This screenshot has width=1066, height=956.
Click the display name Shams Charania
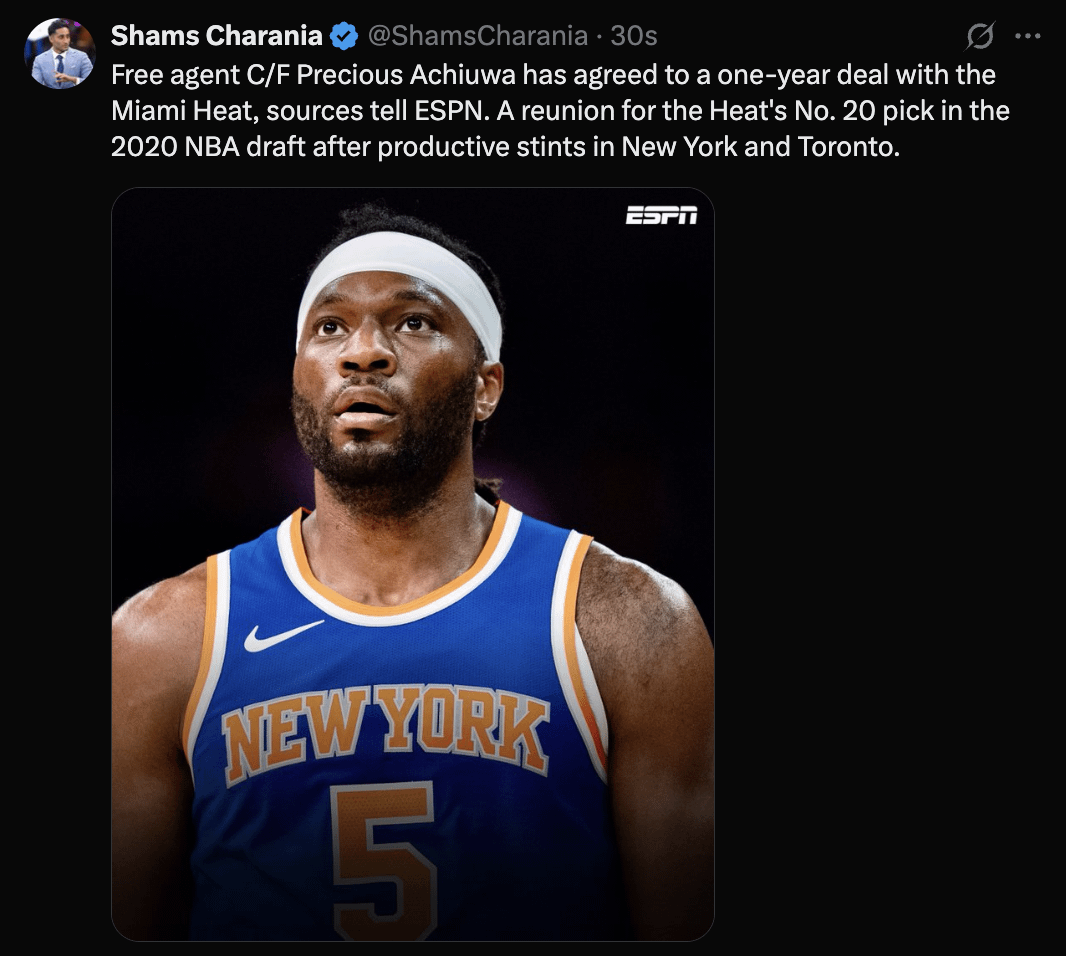tap(215, 34)
